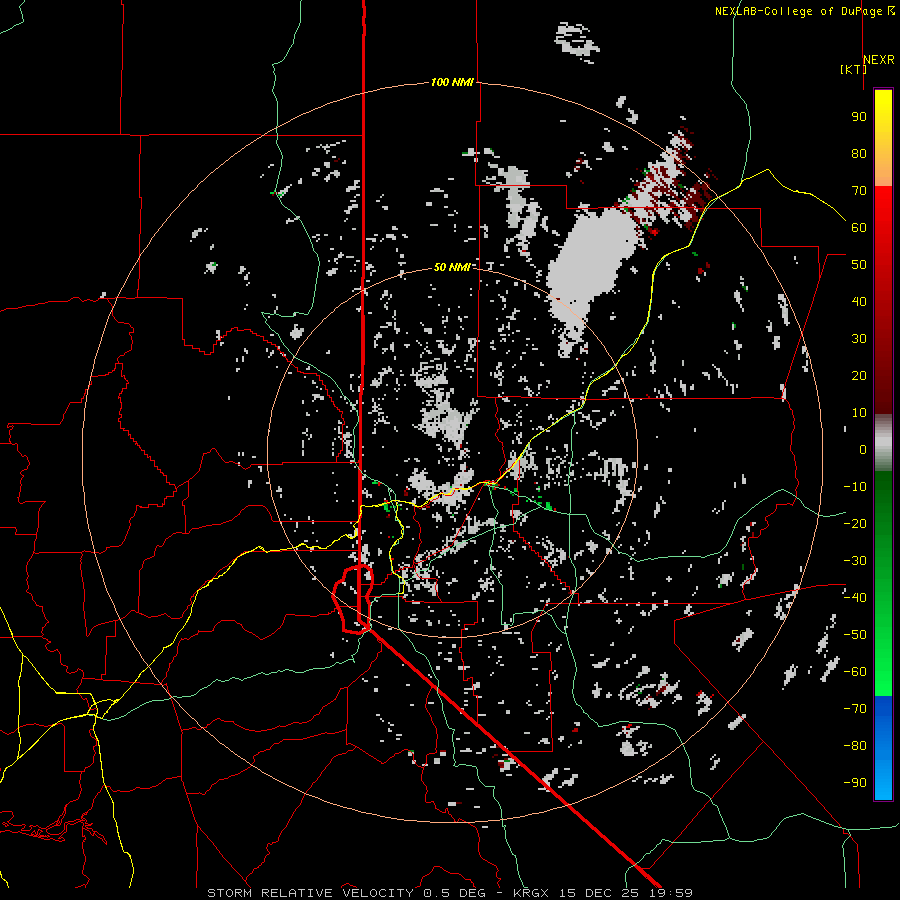This screenshot has height=900, width=900.
Task: Click the 80 value on the velocity scale
Action: tap(859, 154)
